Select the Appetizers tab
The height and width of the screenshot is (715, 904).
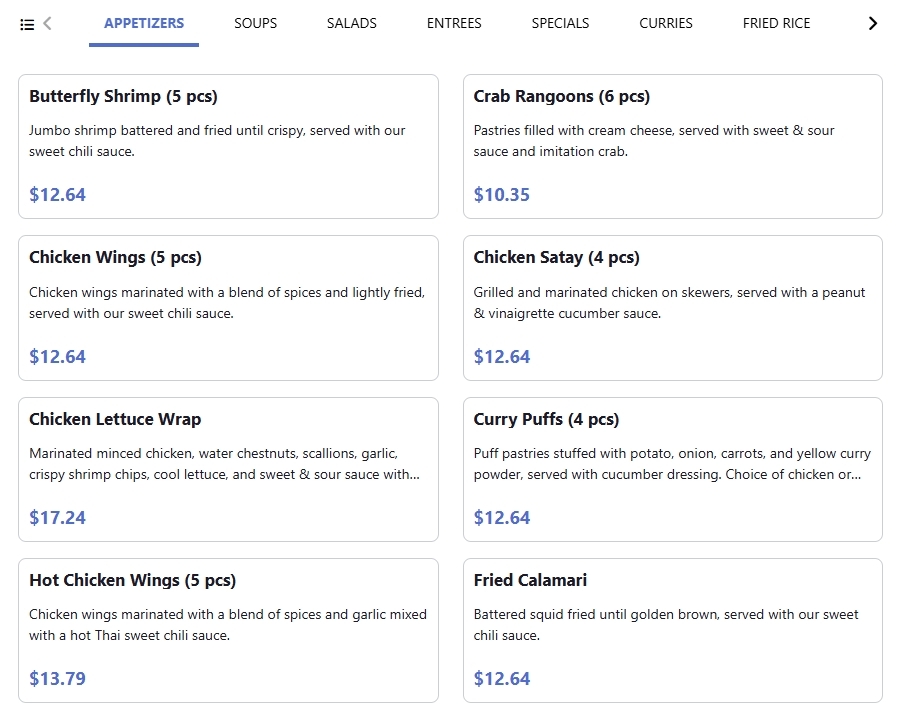click(x=144, y=24)
